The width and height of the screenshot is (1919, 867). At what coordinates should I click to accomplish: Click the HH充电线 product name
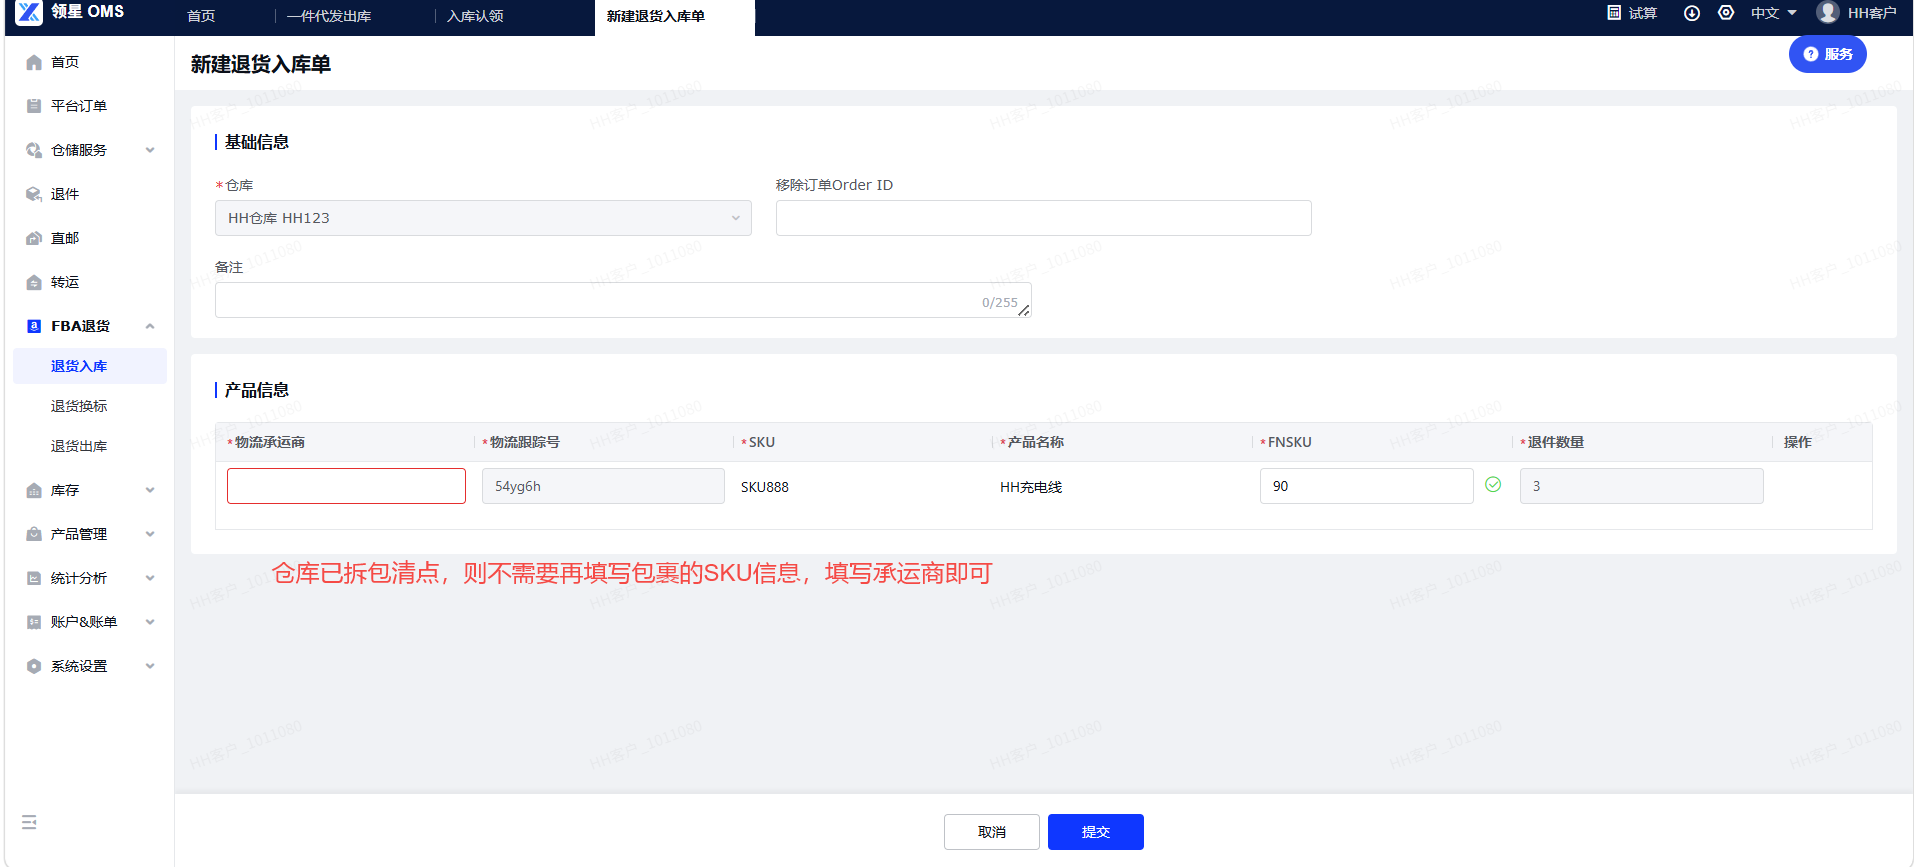(x=1031, y=487)
